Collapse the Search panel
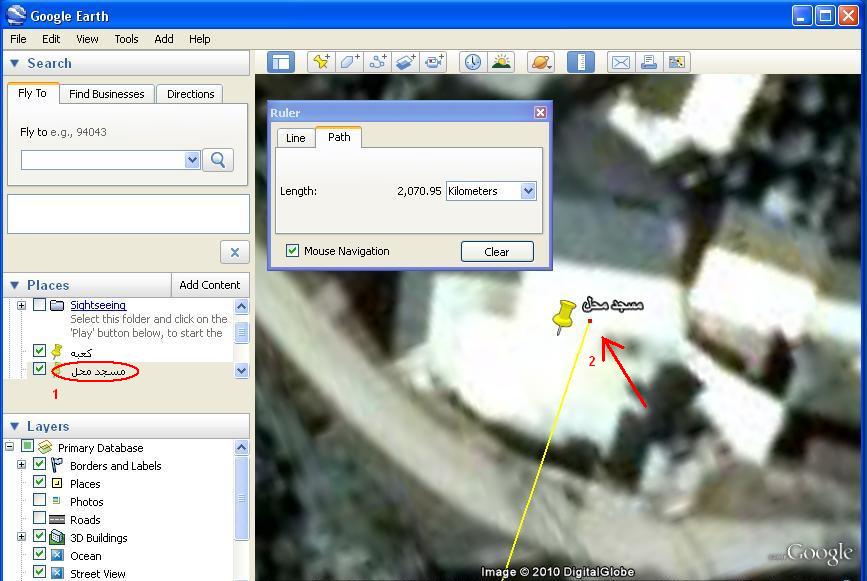The image size is (867, 581). (x=15, y=64)
